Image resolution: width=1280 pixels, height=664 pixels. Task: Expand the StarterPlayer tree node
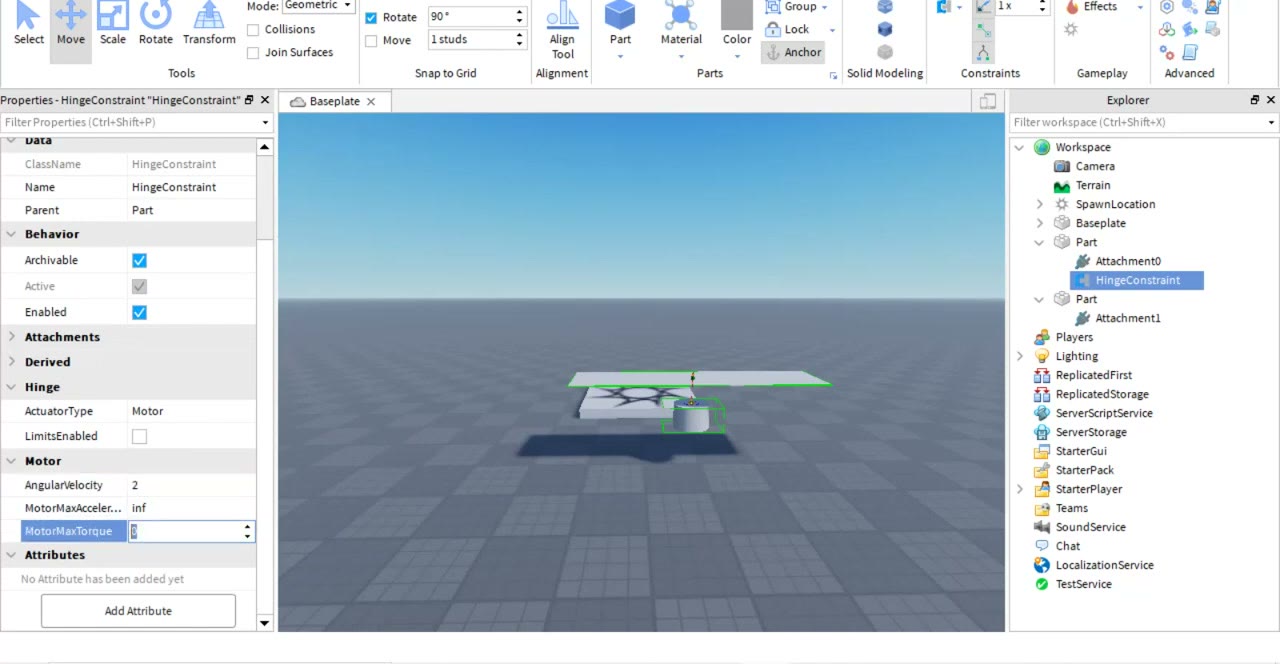point(1020,489)
